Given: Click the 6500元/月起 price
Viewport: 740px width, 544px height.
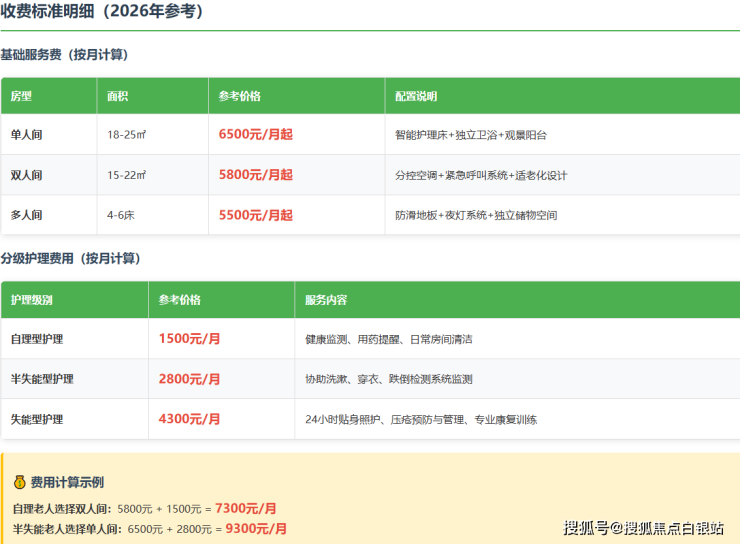Looking at the screenshot, I should pyautogui.click(x=256, y=134).
